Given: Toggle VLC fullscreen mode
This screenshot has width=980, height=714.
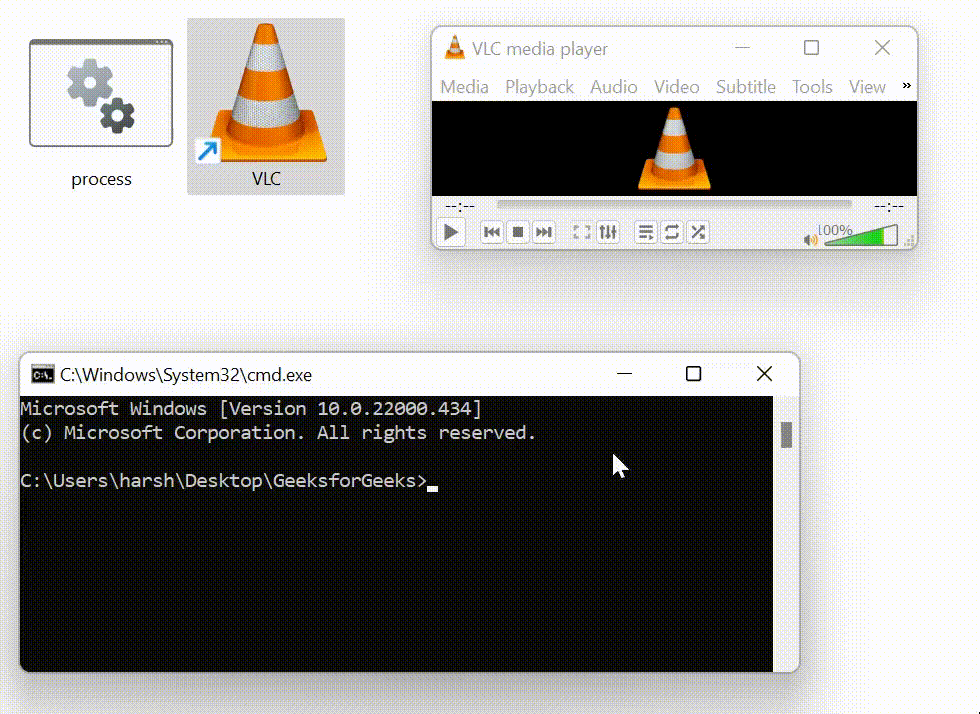Looking at the screenshot, I should click(582, 233).
